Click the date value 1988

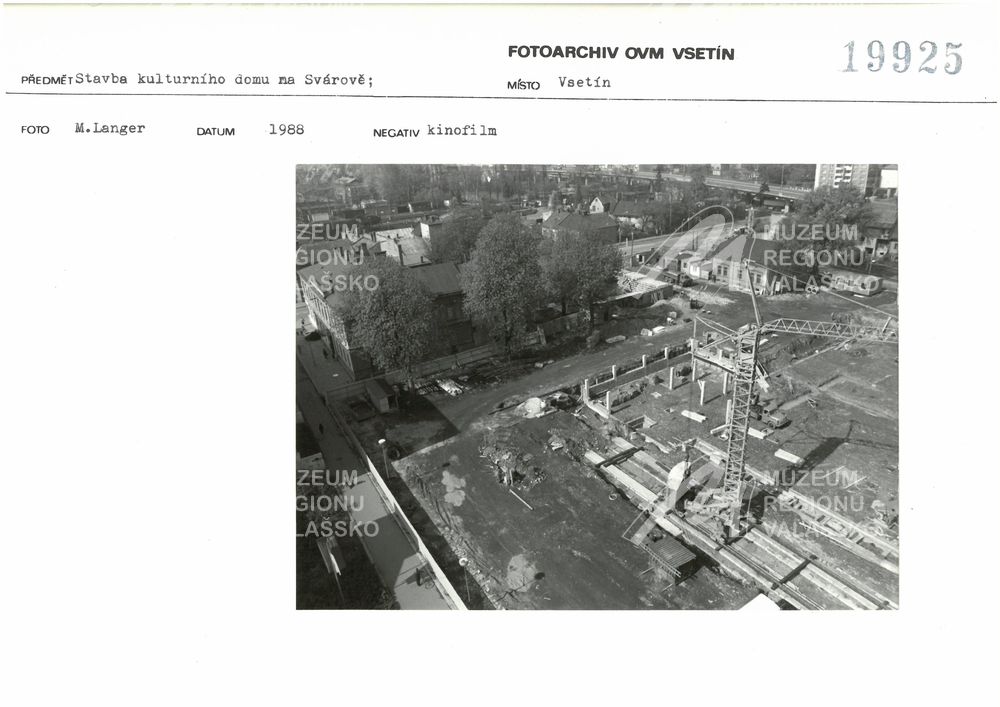pyautogui.click(x=286, y=129)
